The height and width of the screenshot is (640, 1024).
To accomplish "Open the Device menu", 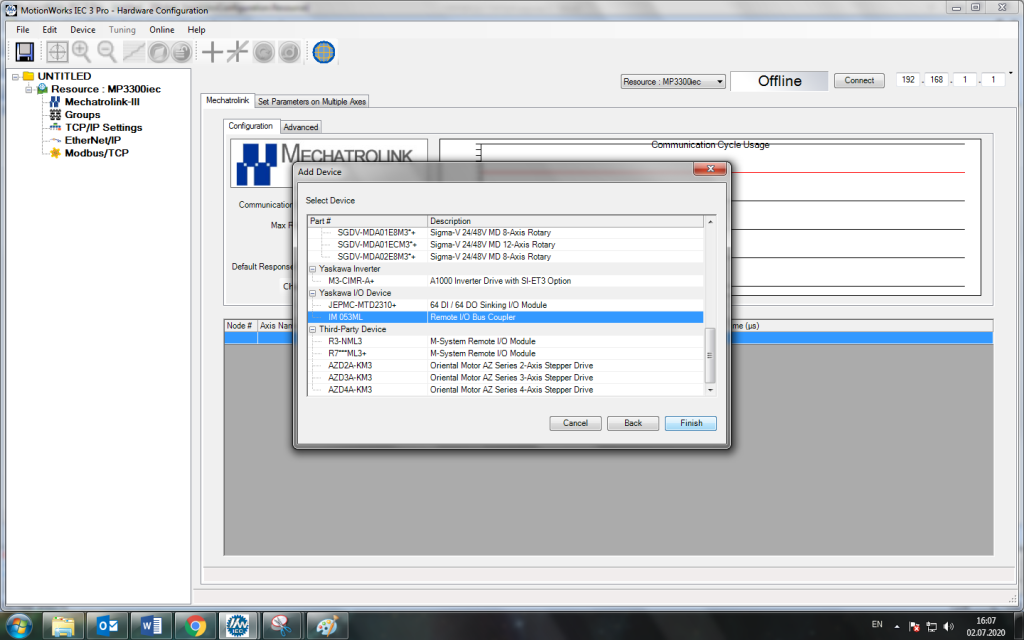I will click(x=83, y=29).
